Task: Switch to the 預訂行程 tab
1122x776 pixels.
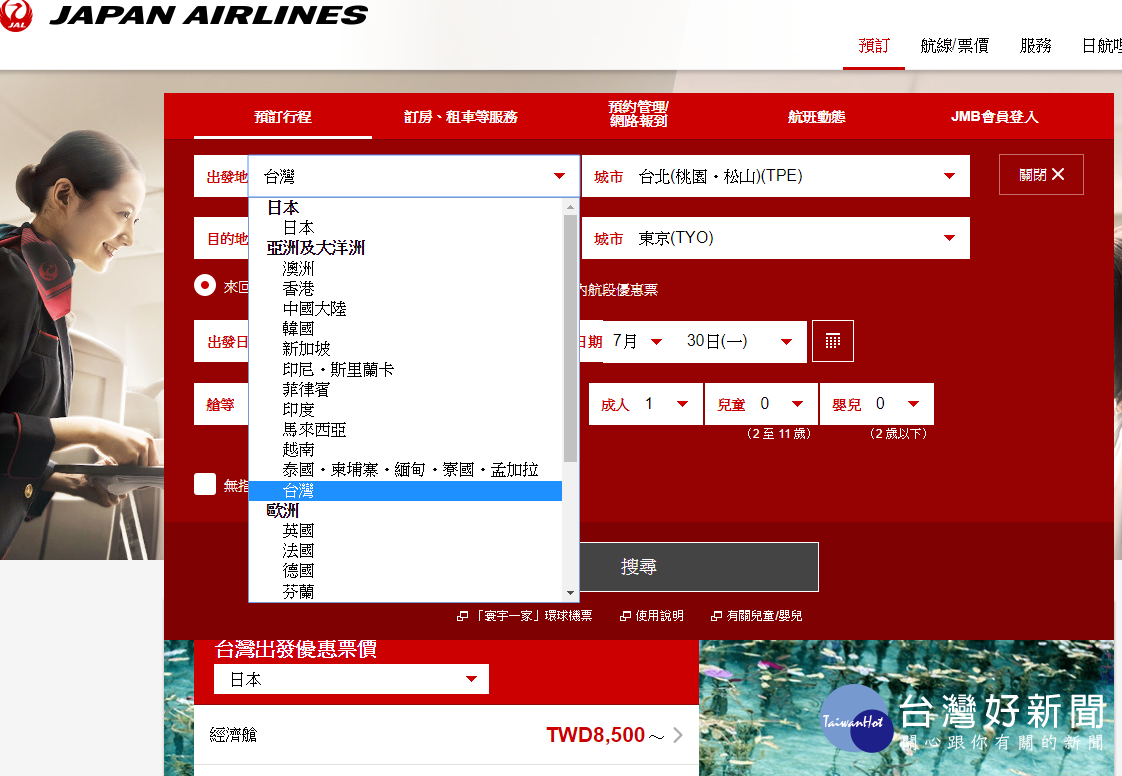Action: click(283, 117)
